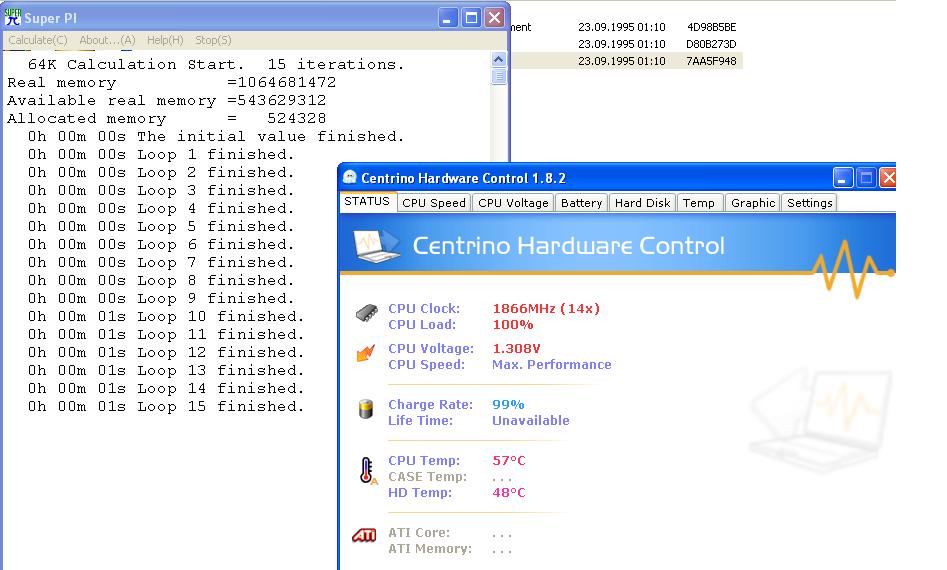The height and width of the screenshot is (570, 947).
Task: Open the About...(A) menu in Super PI
Action: click(107, 40)
